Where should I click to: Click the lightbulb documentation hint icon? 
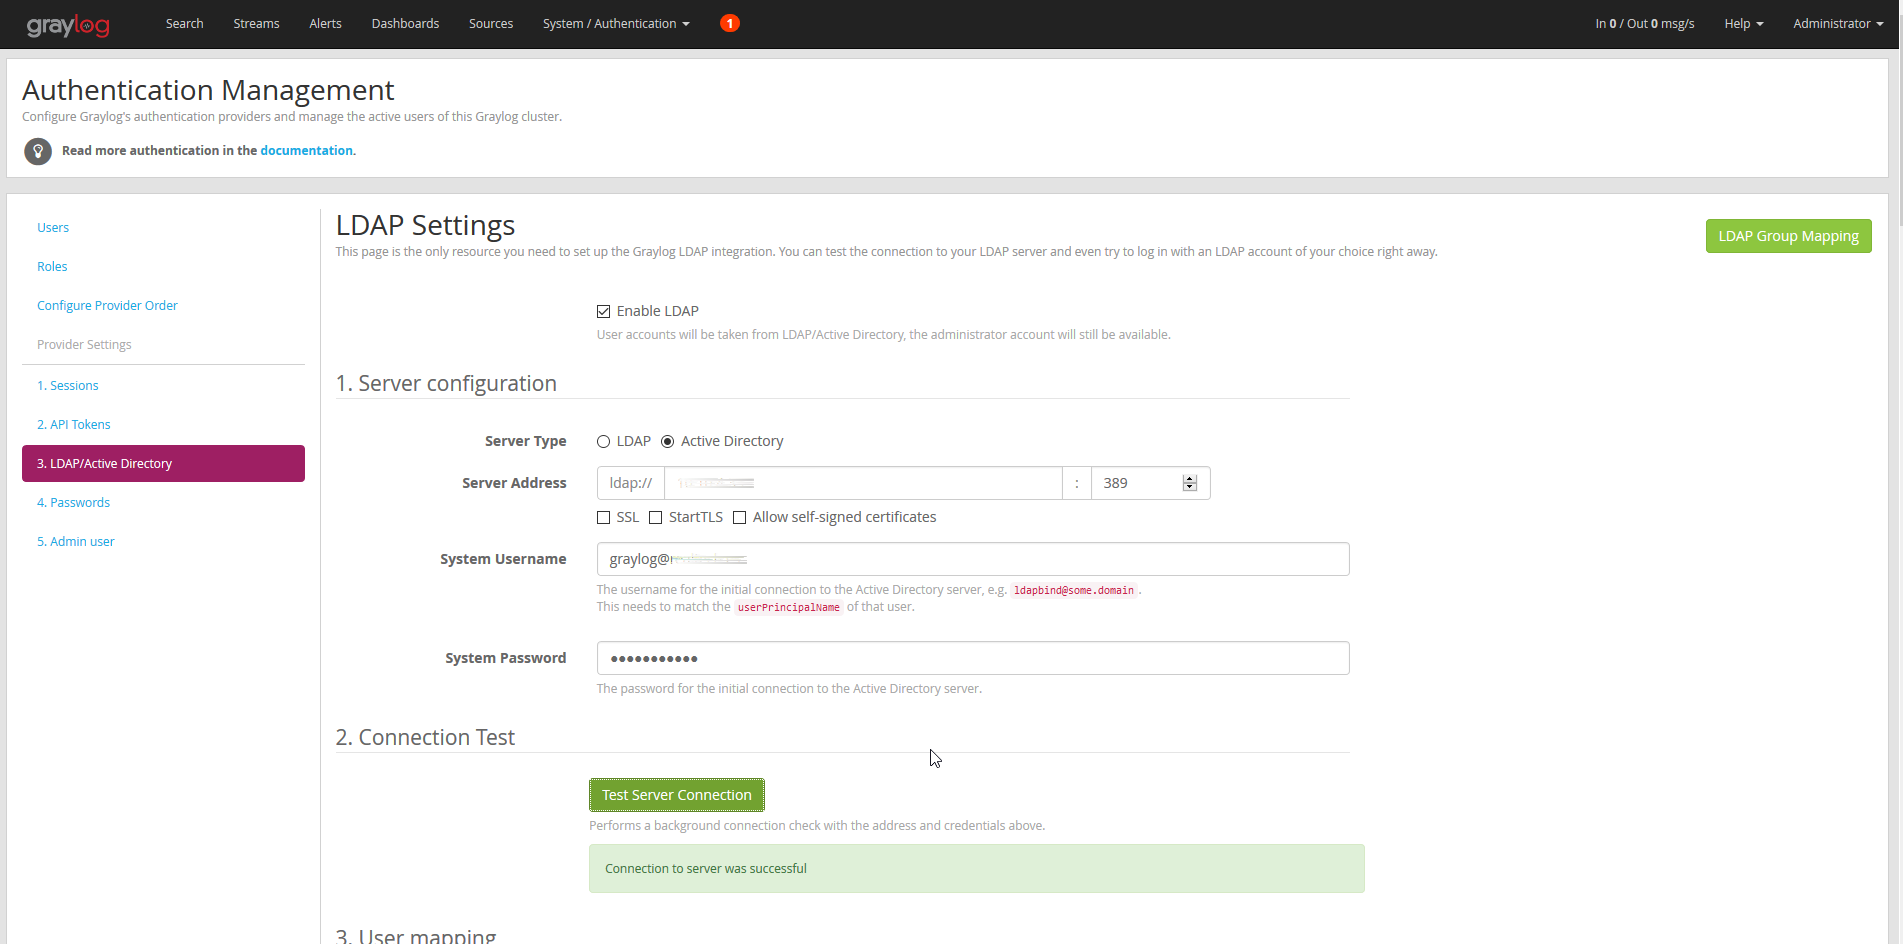(38, 151)
